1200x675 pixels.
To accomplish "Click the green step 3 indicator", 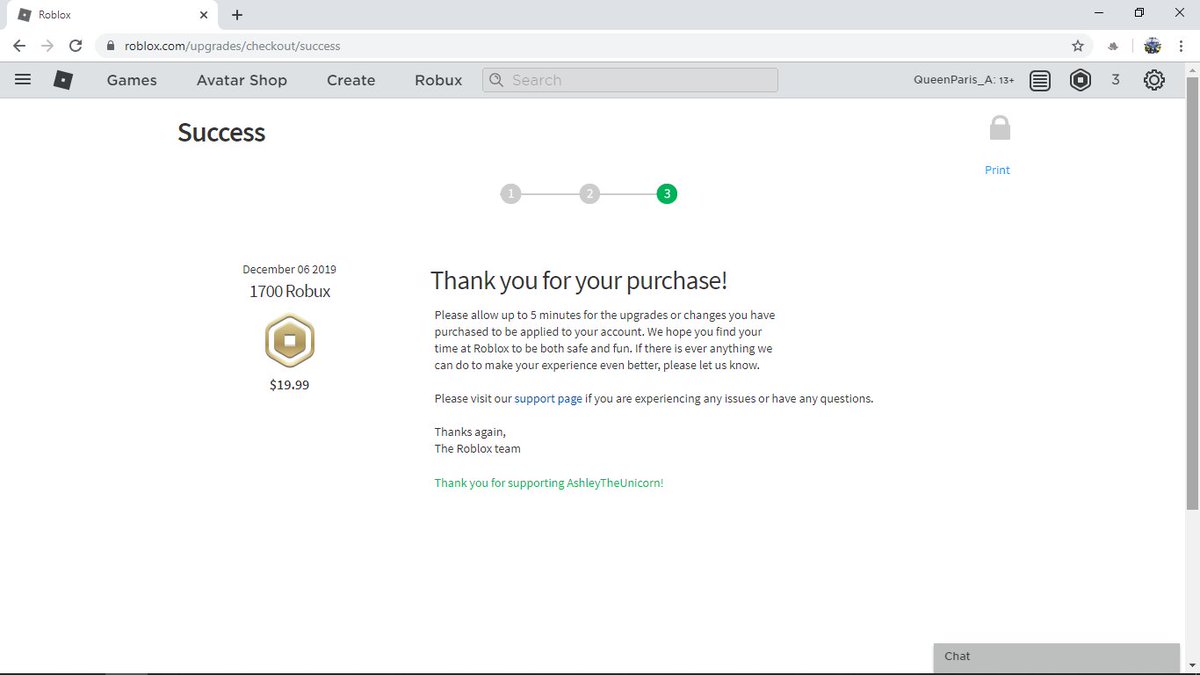I will (x=667, y=194).
